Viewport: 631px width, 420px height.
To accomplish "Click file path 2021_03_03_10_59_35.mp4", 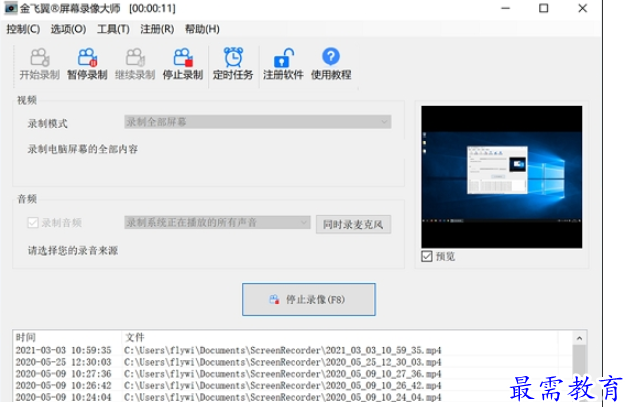I will point(283,350).
